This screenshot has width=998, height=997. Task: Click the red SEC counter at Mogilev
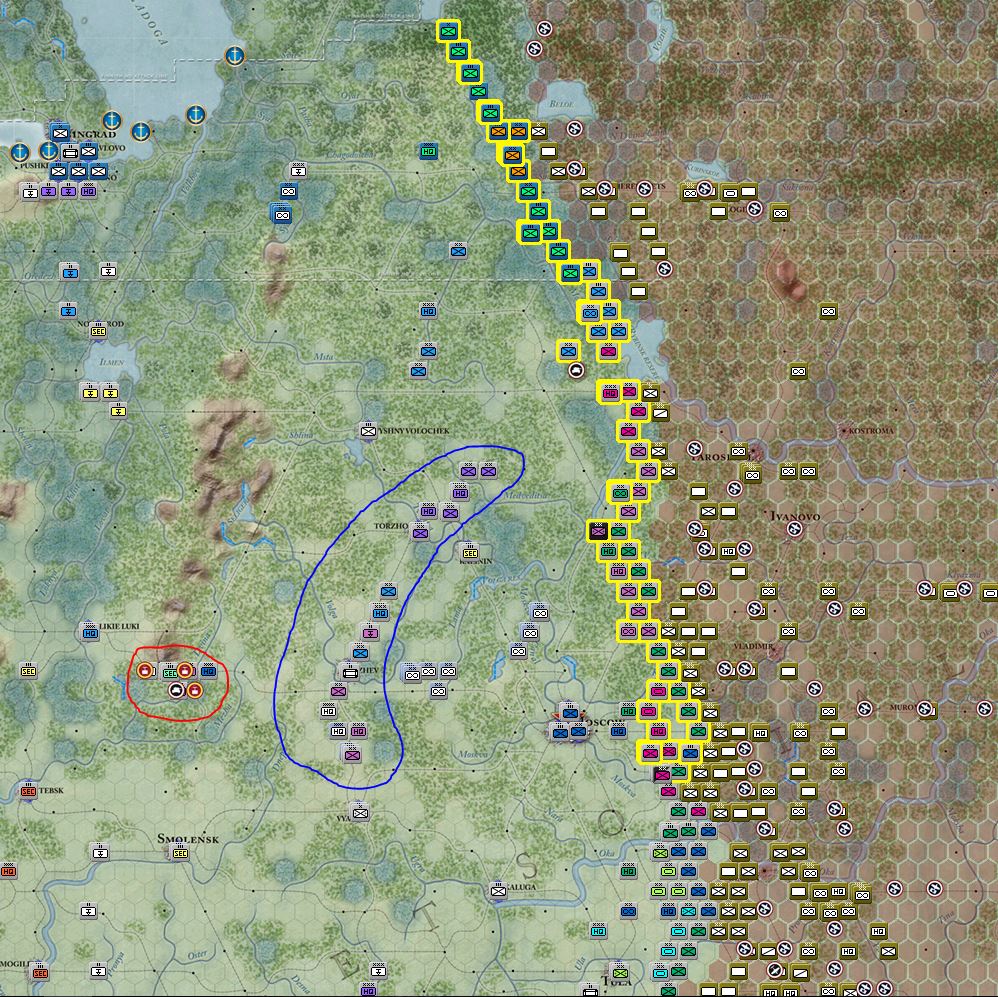[x=39, y=972]
